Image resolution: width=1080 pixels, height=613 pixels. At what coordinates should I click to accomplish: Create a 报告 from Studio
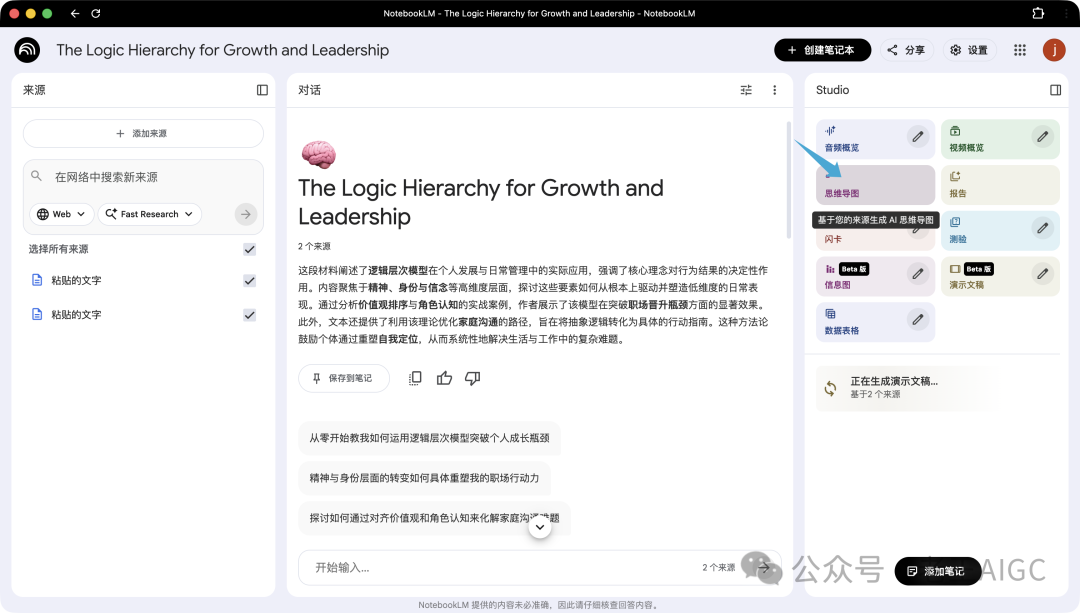1000,185
